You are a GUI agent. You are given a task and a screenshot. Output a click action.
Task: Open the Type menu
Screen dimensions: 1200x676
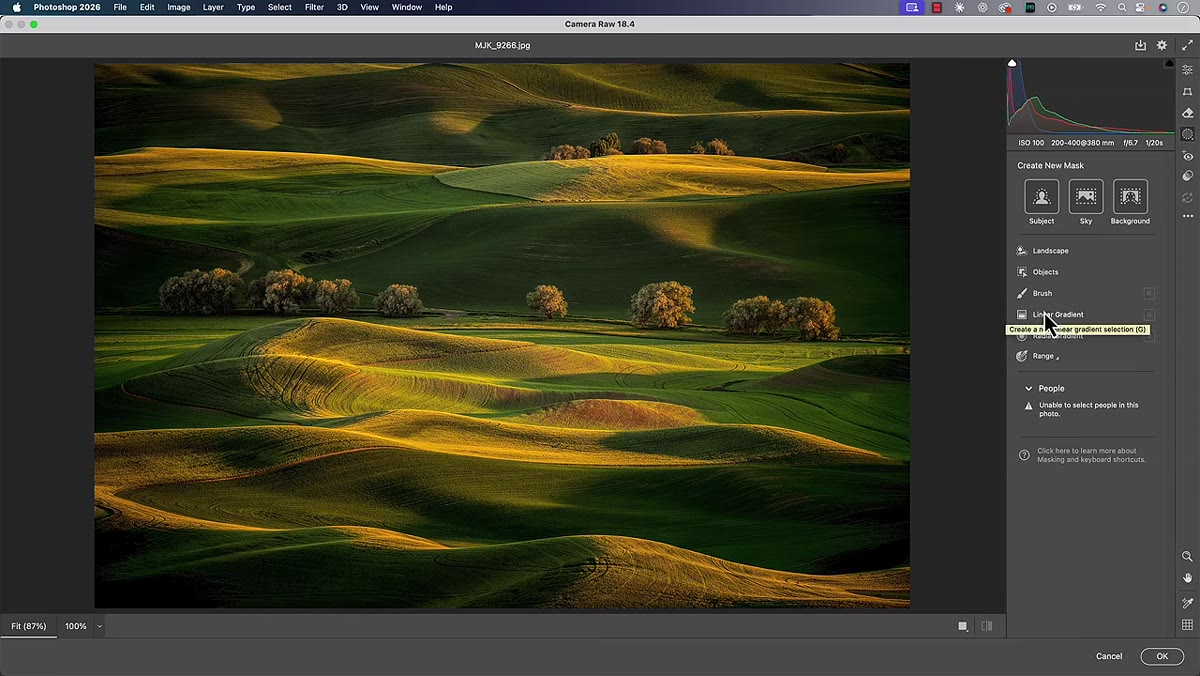tap(246, 7)
